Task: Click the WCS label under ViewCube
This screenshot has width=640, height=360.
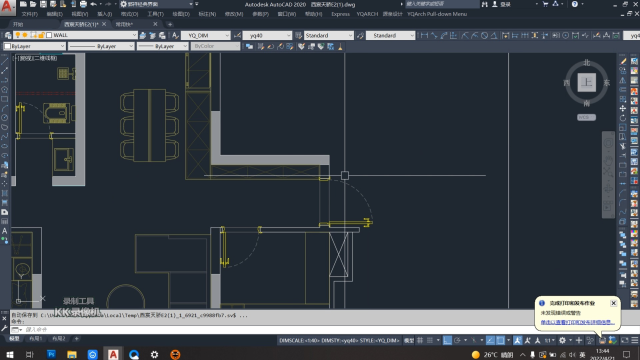Action: tap(587, 117)
